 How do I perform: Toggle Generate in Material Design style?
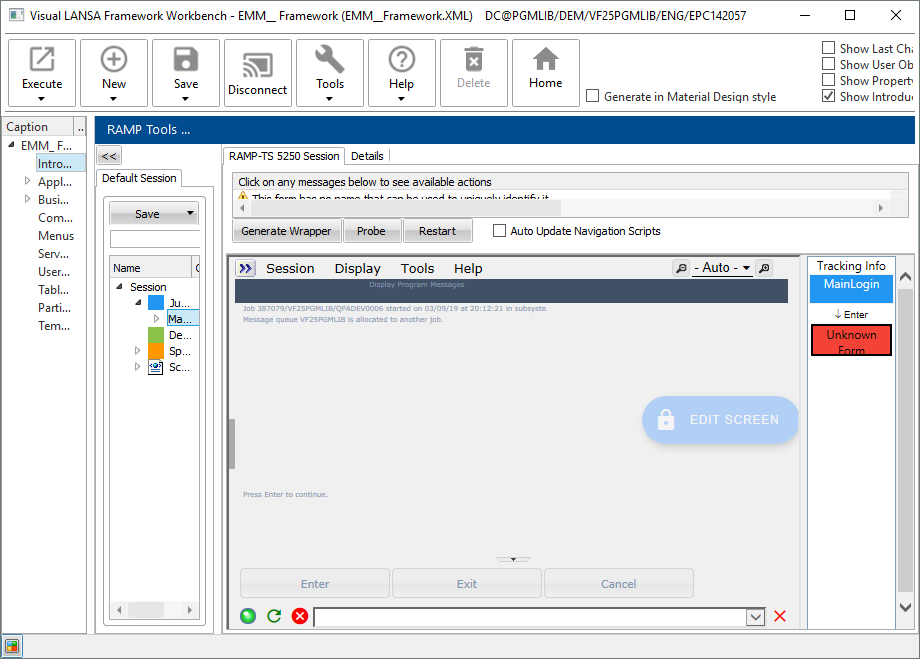coord(593,96)
